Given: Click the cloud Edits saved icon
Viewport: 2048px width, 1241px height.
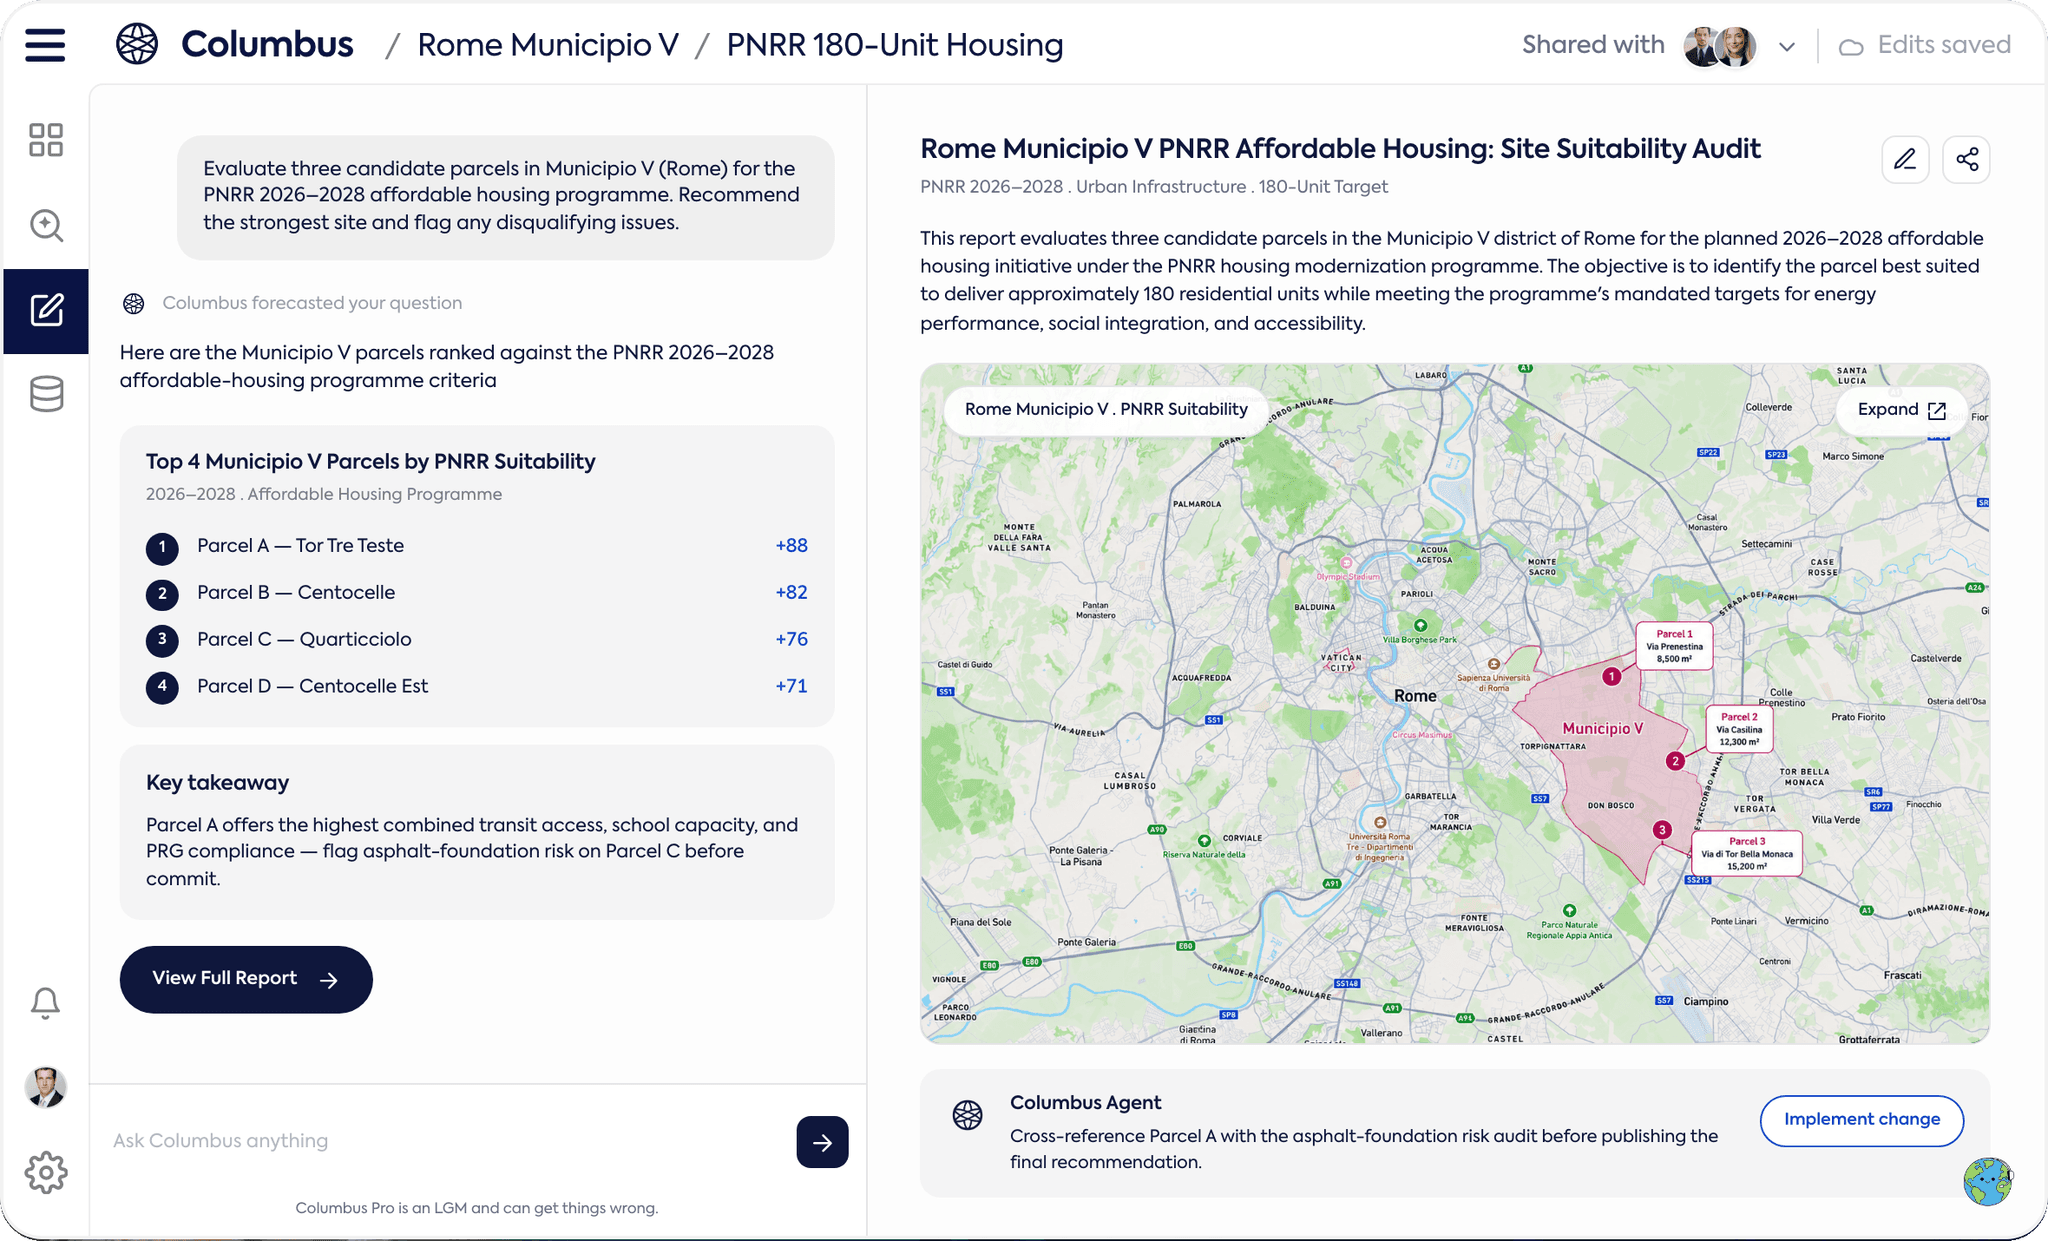Looking at the screenshot, I should tap(1851, 47).
